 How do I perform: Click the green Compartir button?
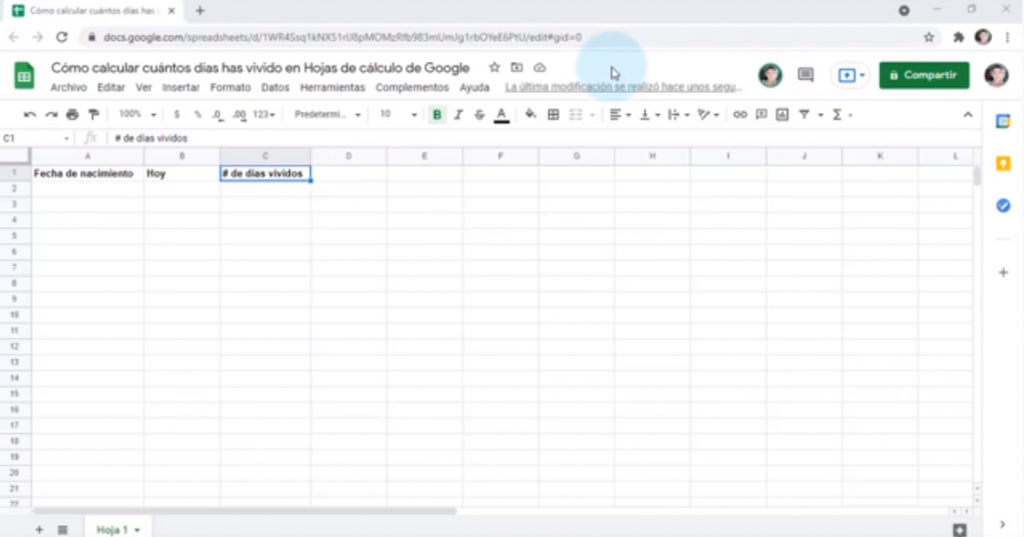[x=924, y=75]
